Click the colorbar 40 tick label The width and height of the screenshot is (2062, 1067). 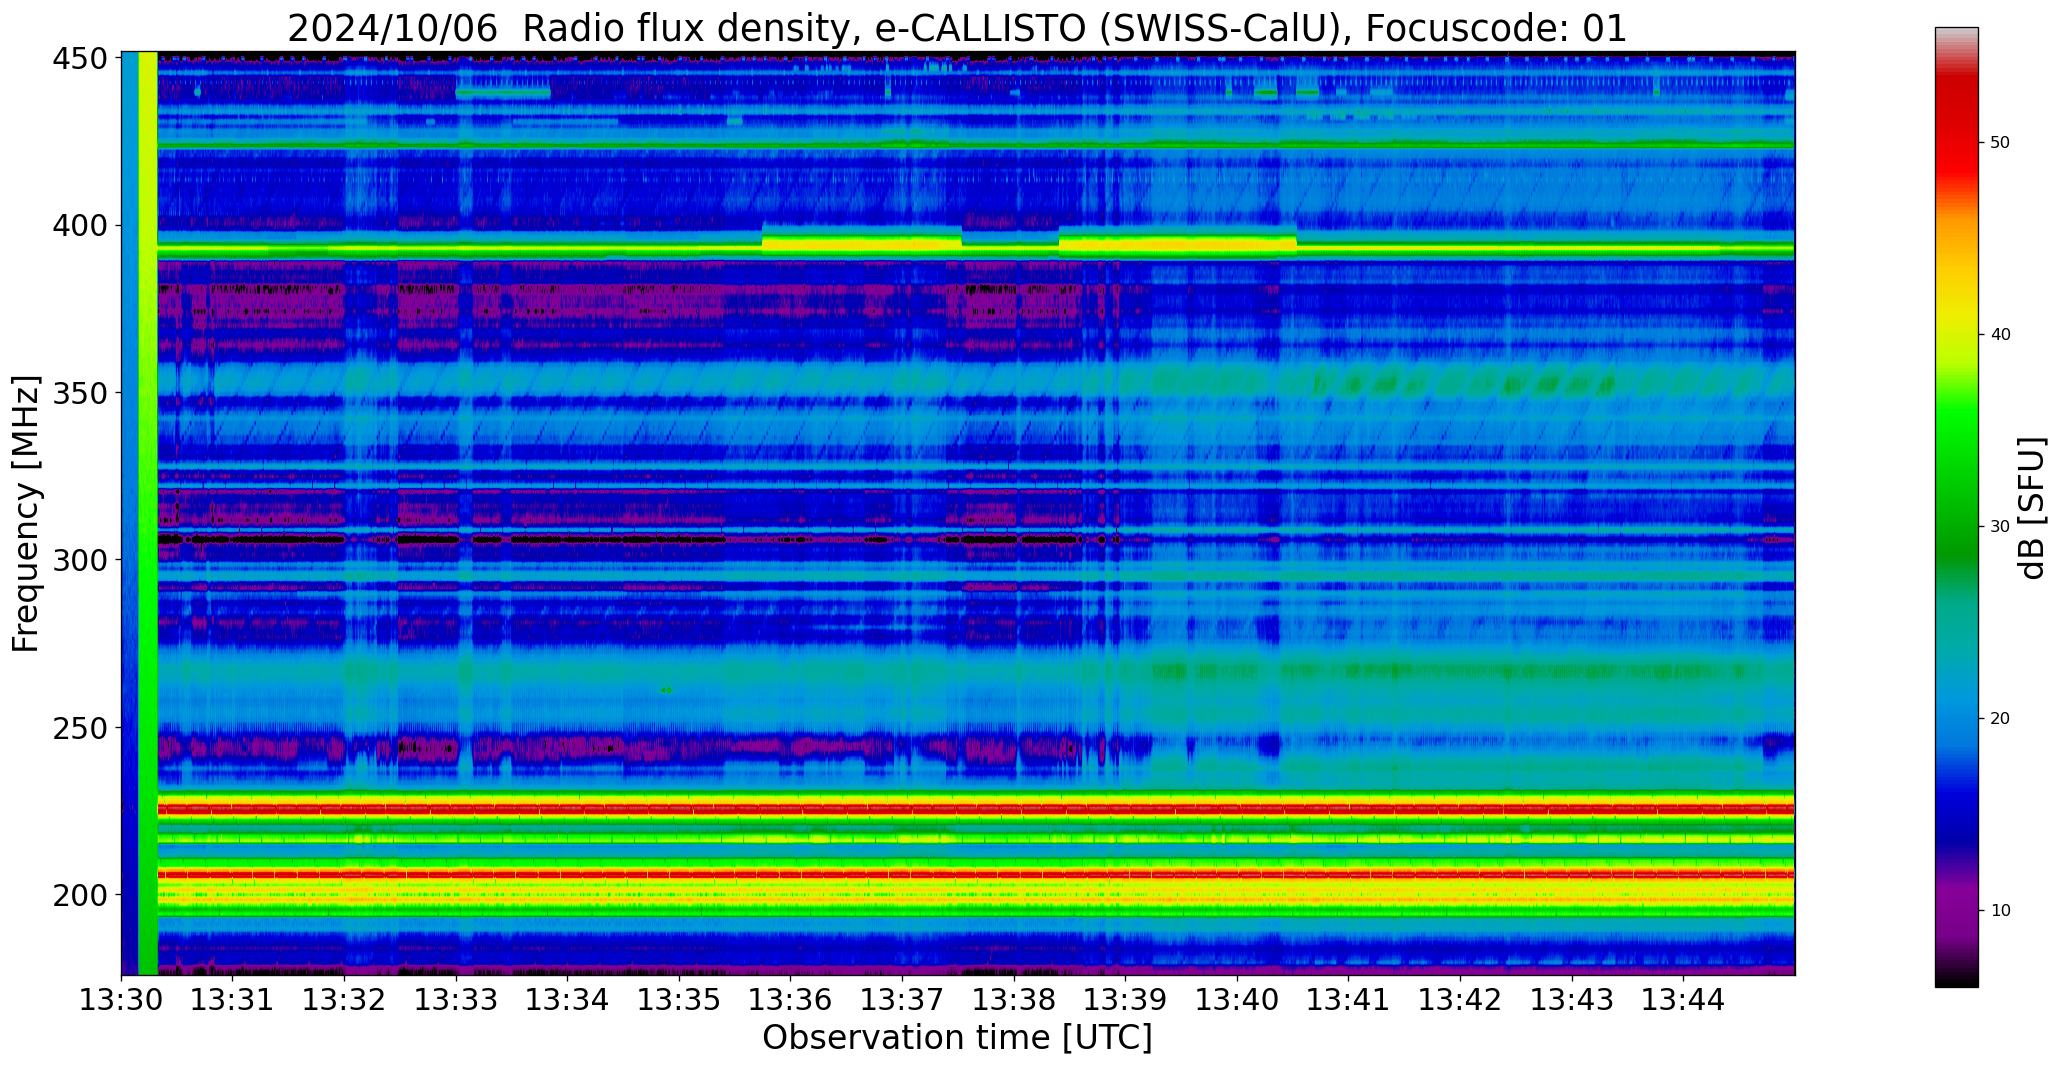(2000, 335)
